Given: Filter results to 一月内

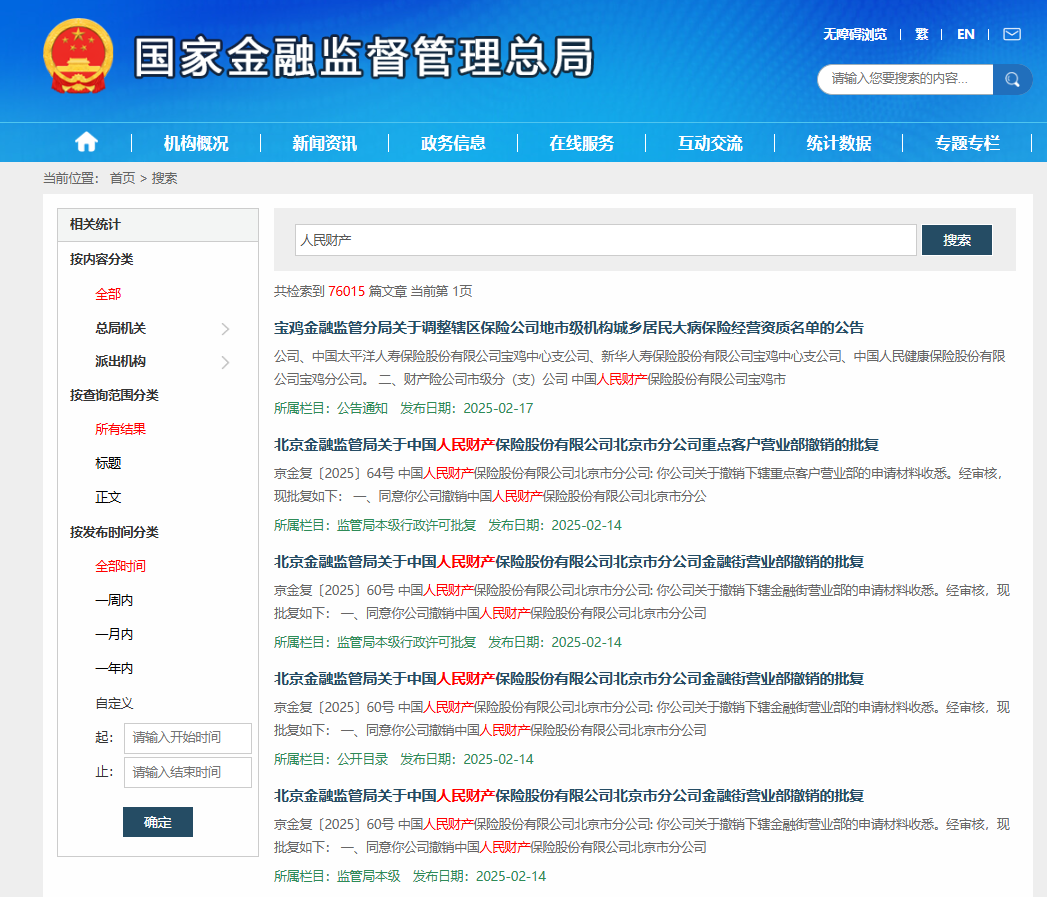Looking at the screenshot, I should click(114, 634).
